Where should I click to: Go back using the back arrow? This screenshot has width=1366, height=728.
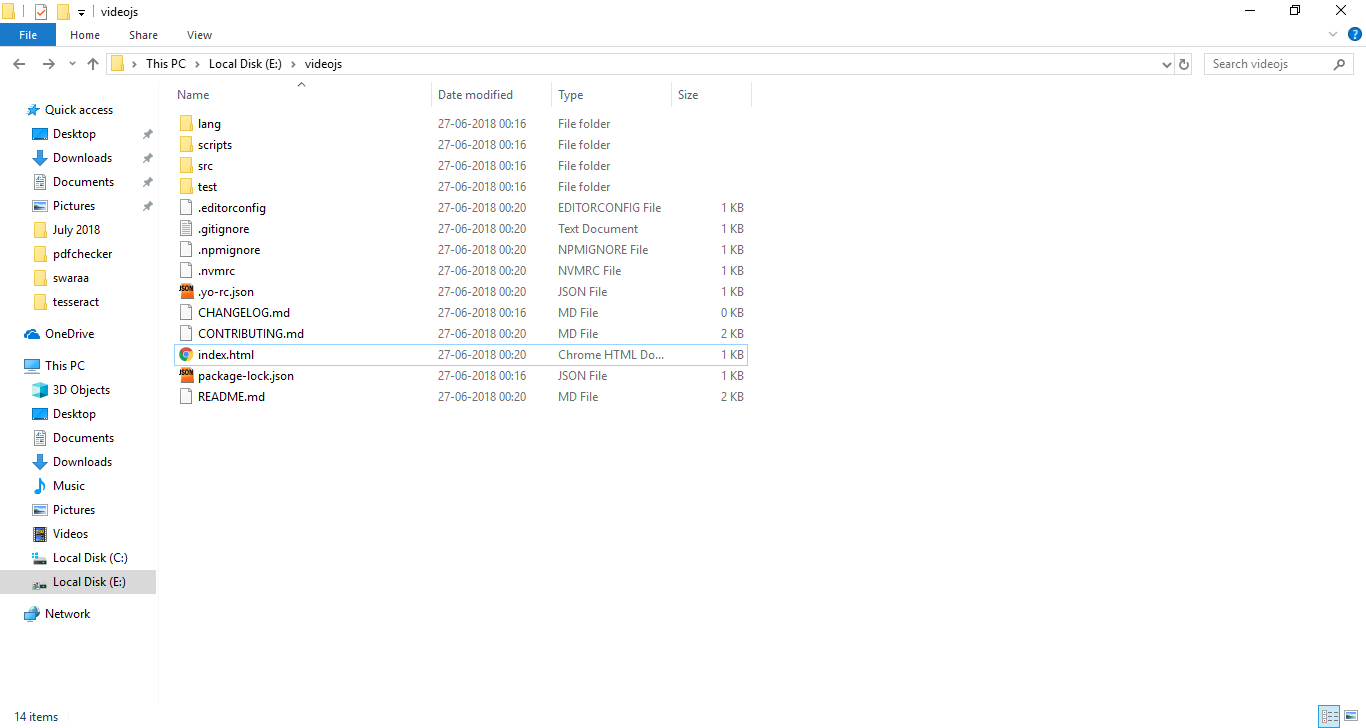(x=18, y=63)
